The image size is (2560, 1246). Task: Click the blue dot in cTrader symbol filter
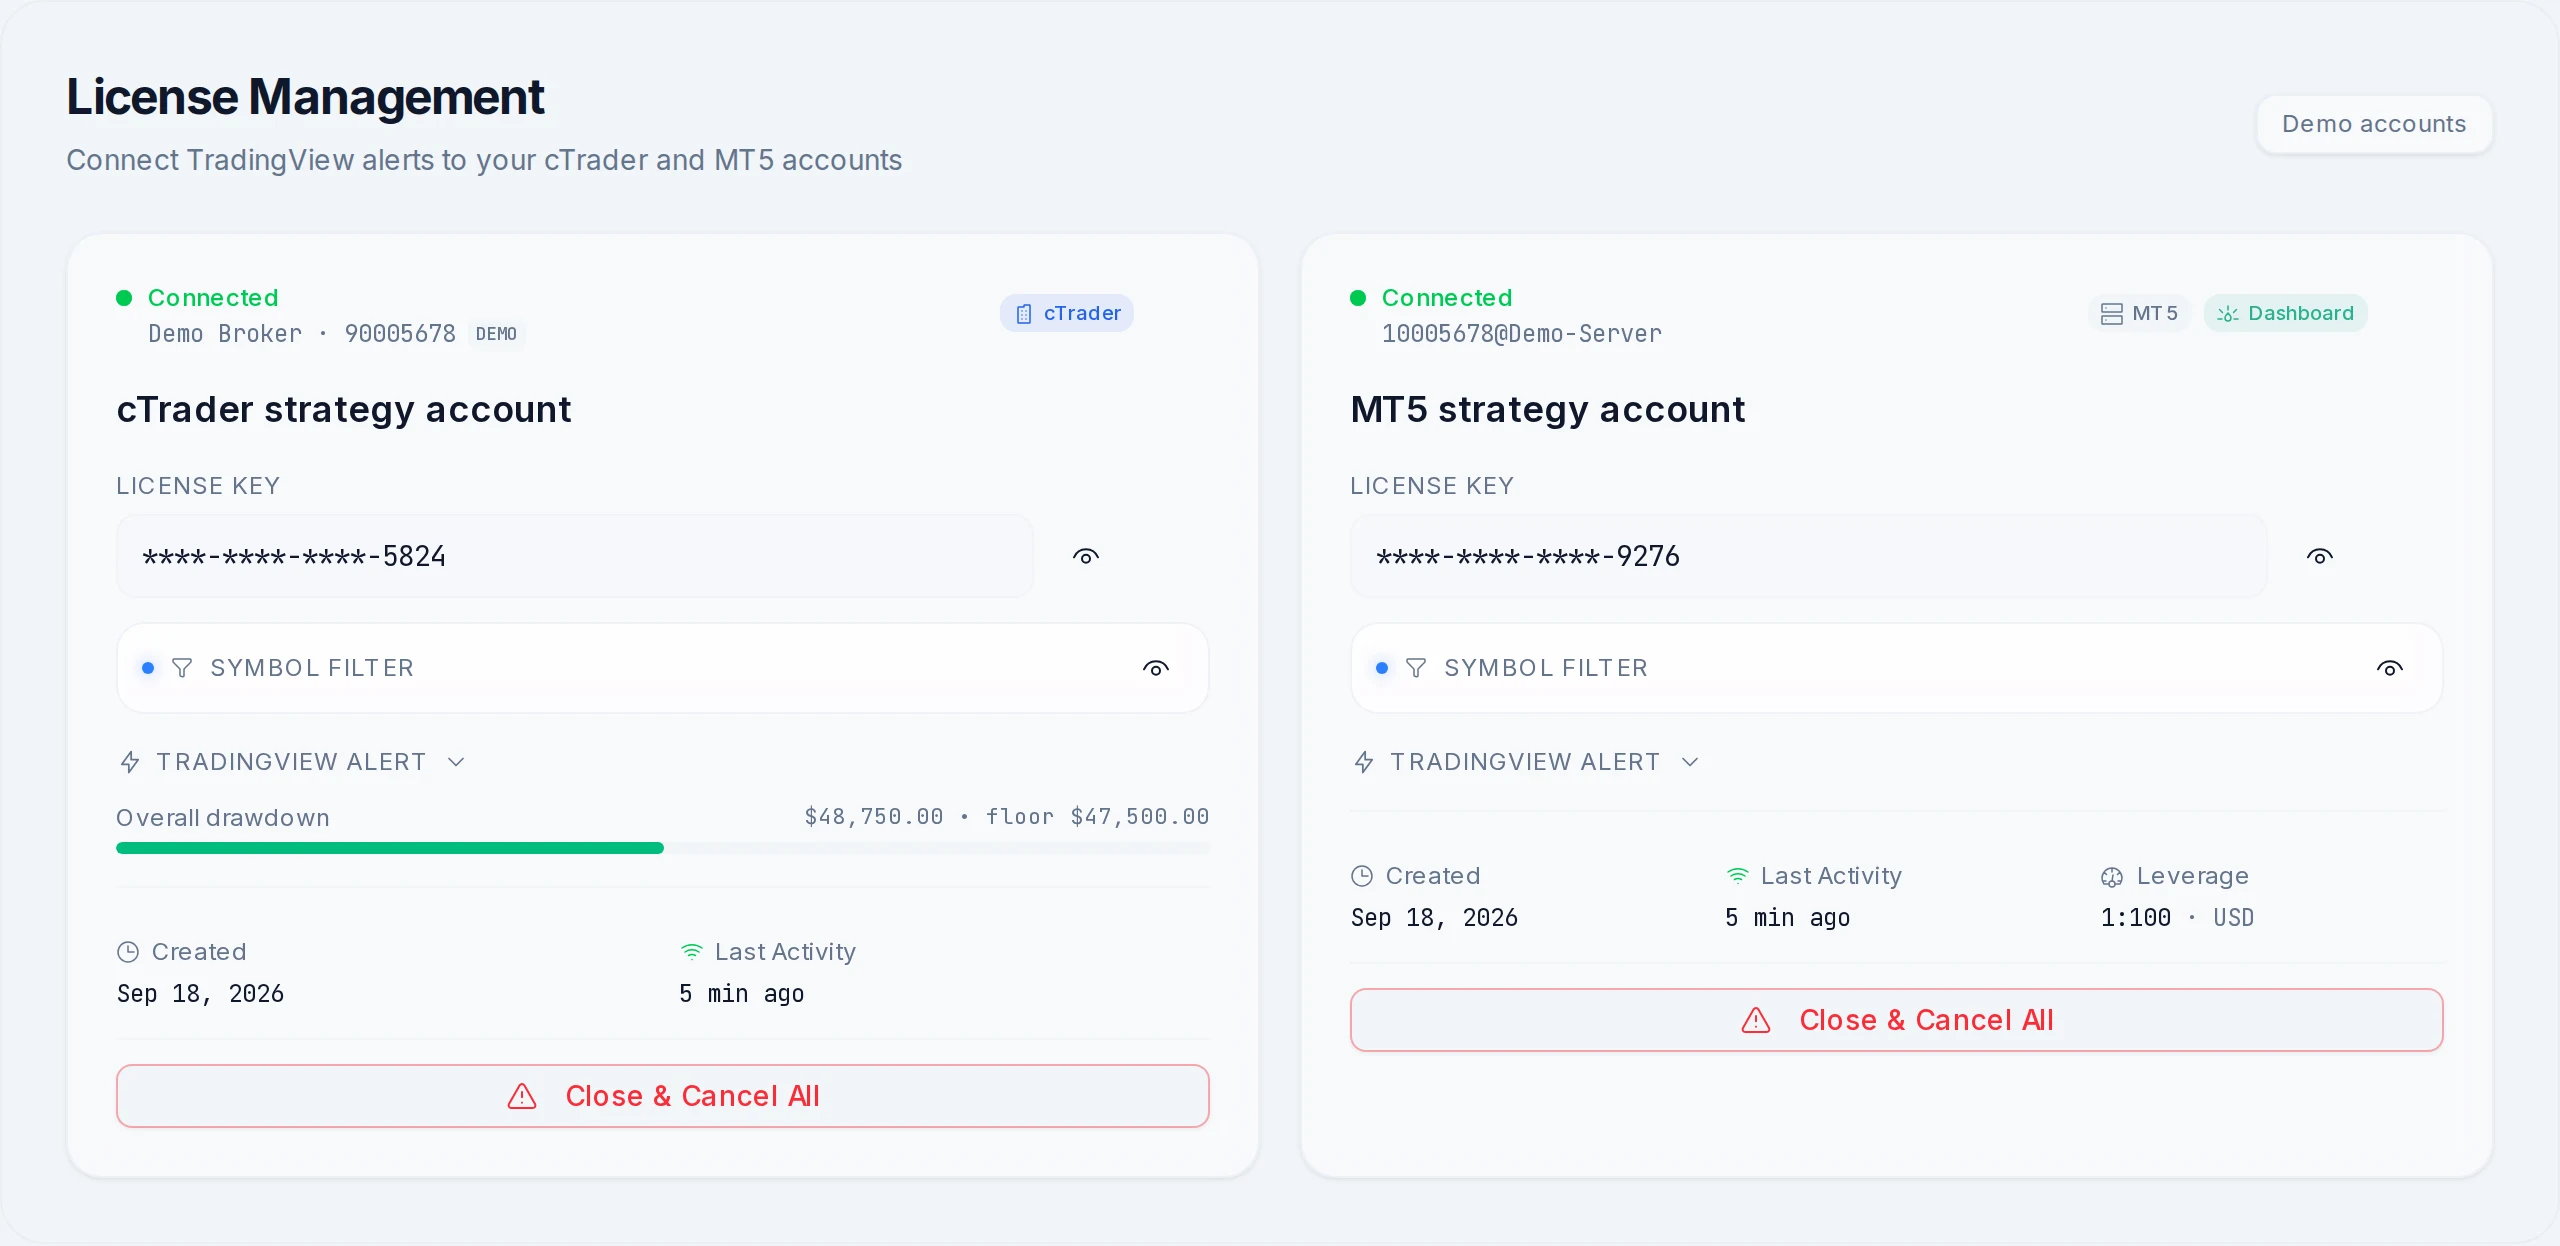[x=148, y=668]
